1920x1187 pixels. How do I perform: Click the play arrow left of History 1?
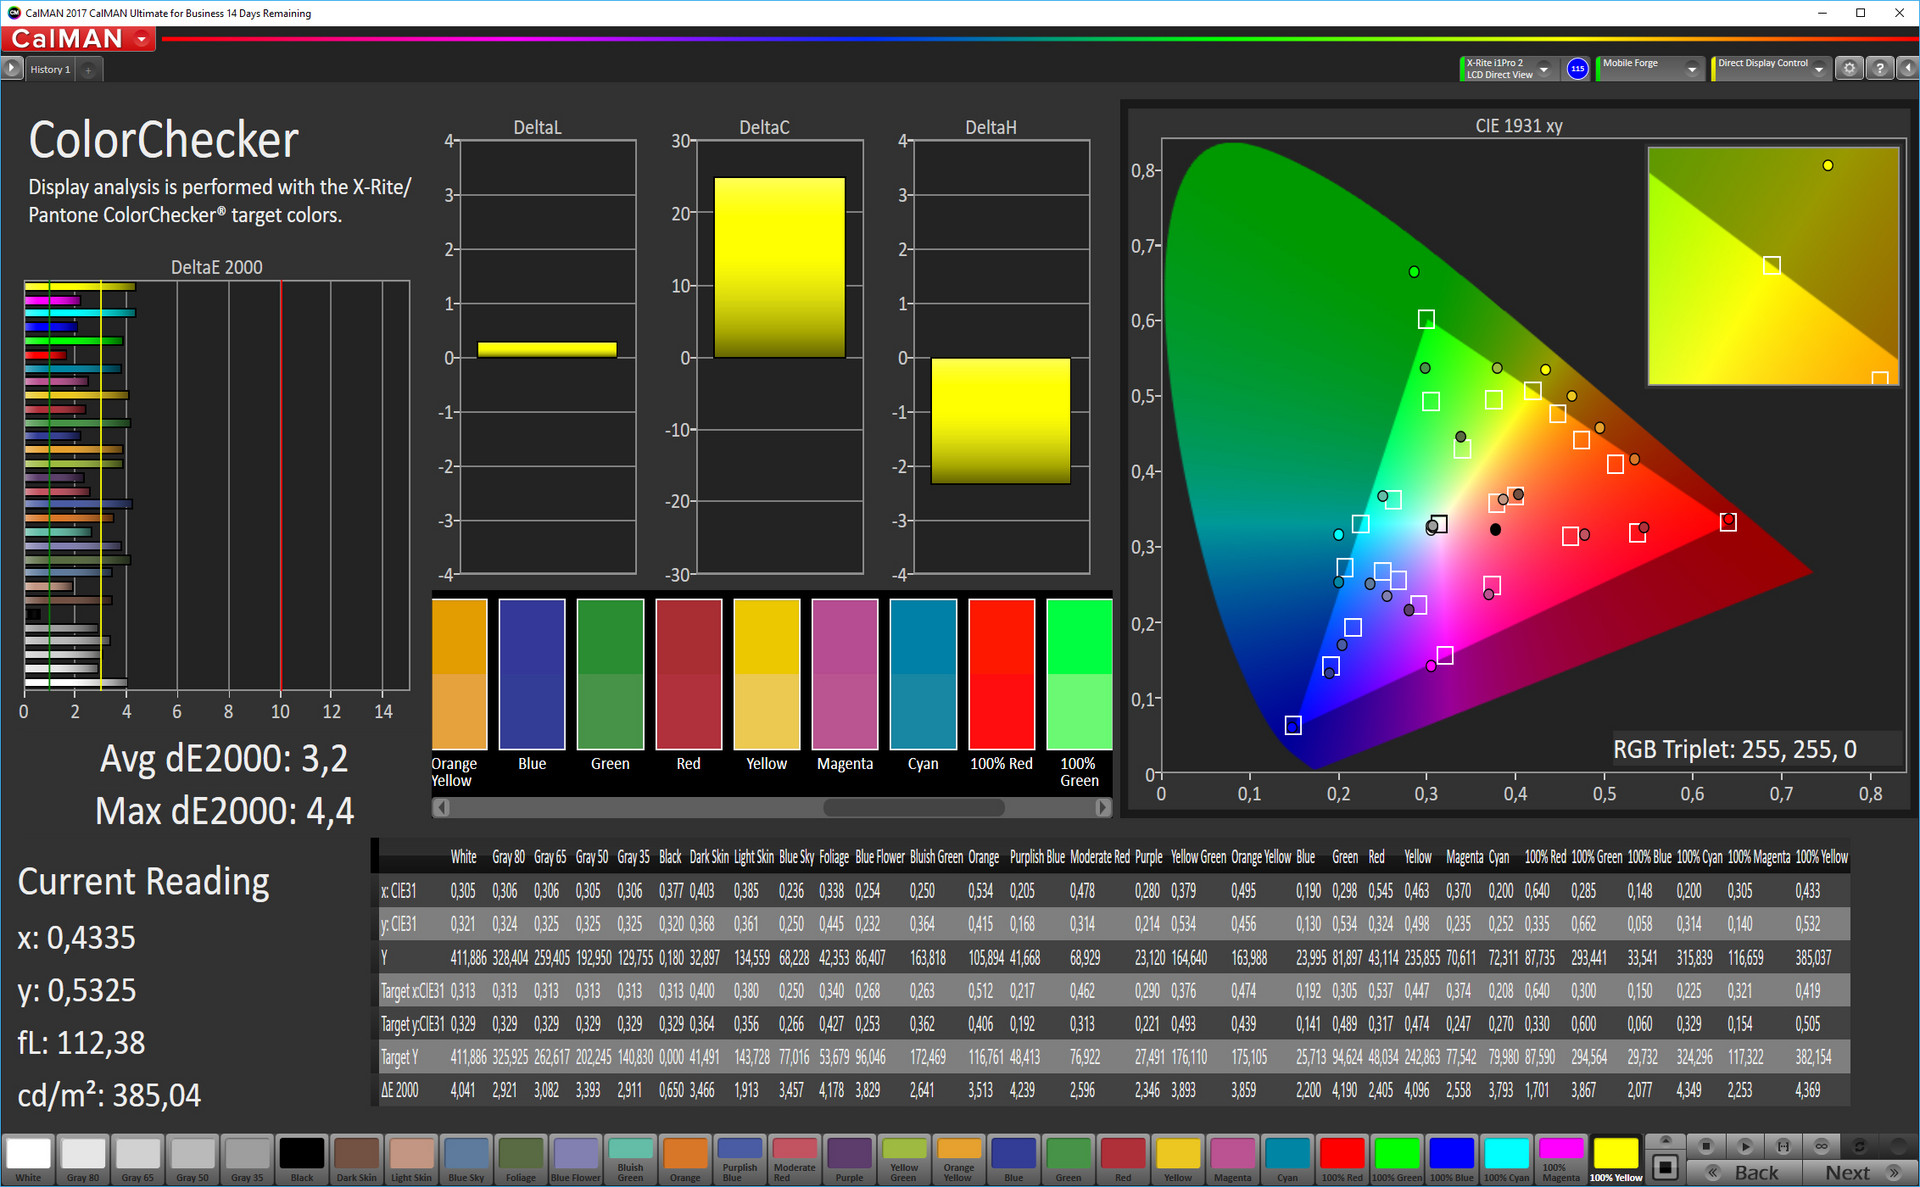pos(12,68)
